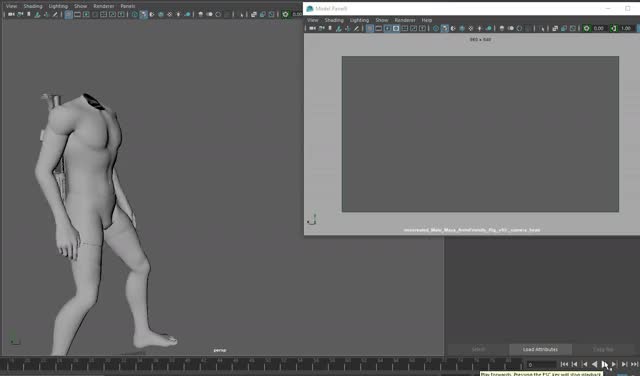Image resolution: width=640 pixels, height=376 pixels.
Task: Select Grease Pencil icon in main viewport toolbar
Action: click(55, 14)
